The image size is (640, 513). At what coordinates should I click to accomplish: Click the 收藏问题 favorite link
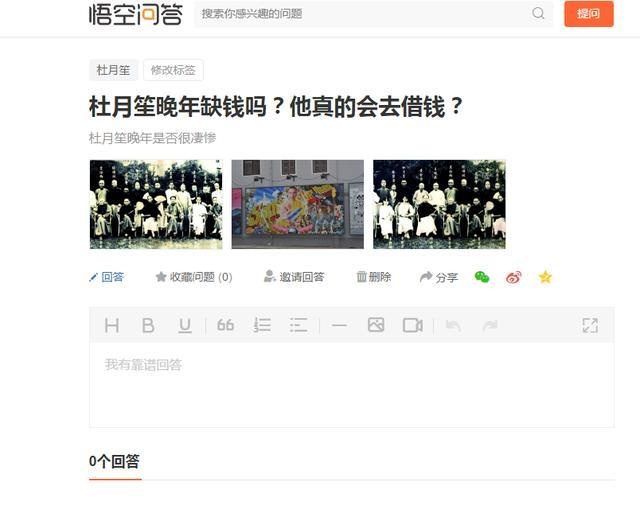click(x=194, y=277)
